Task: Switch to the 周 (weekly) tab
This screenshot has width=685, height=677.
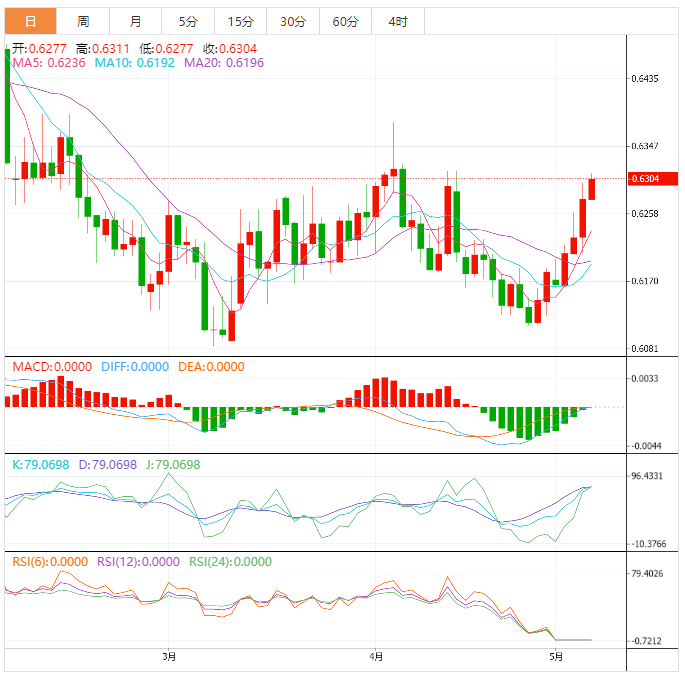Action: [83, 21]
